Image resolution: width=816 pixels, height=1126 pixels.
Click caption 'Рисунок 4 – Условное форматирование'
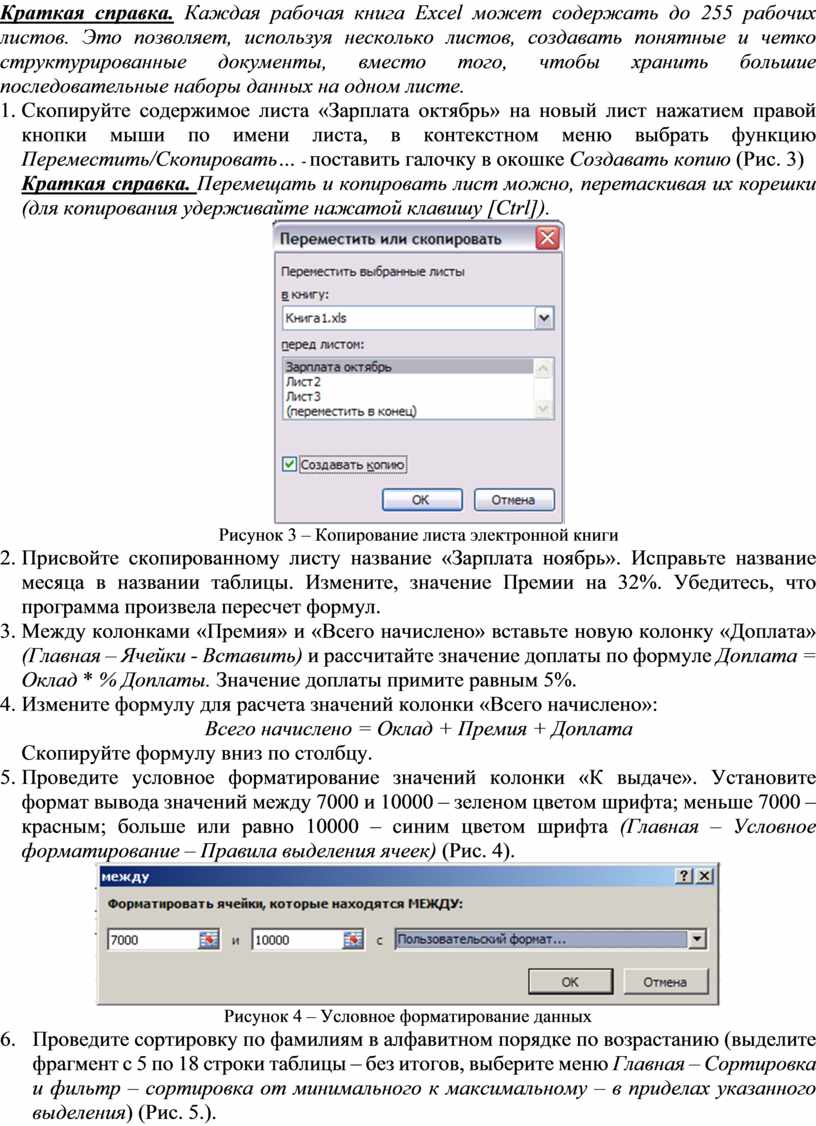point(408,1016)
